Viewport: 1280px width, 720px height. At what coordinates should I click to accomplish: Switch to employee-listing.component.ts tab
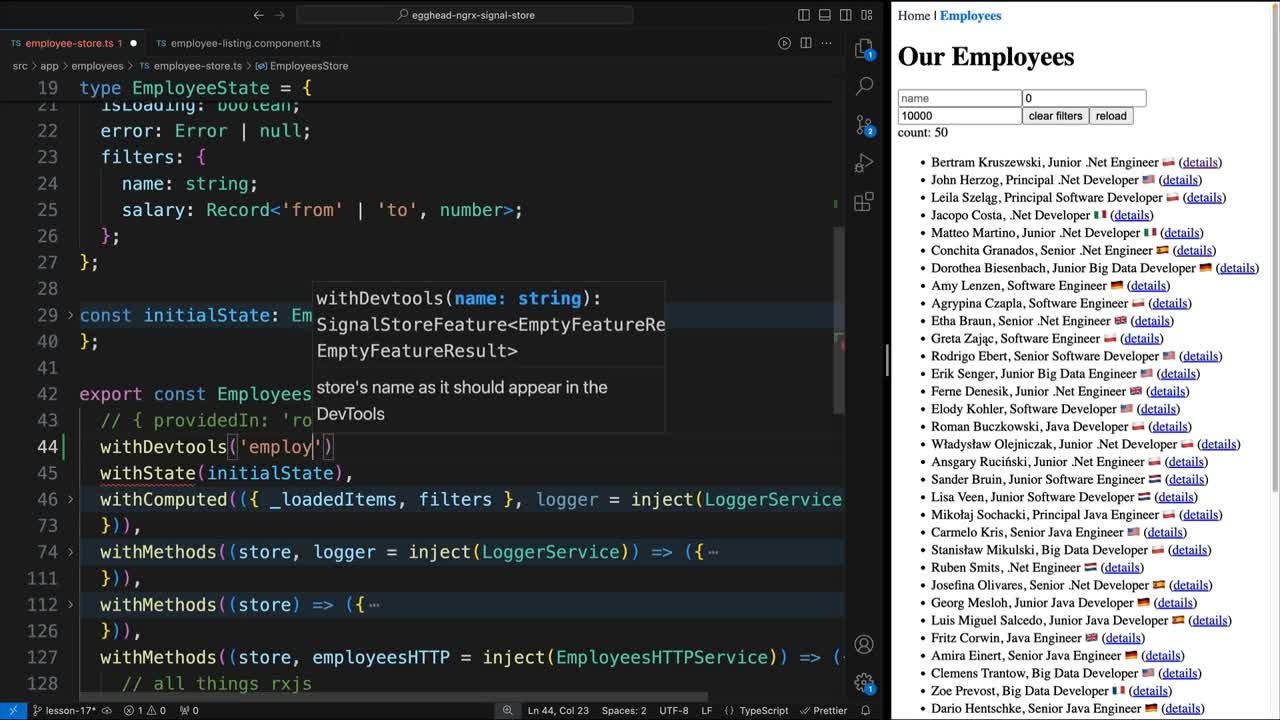[x=245, y=43]
